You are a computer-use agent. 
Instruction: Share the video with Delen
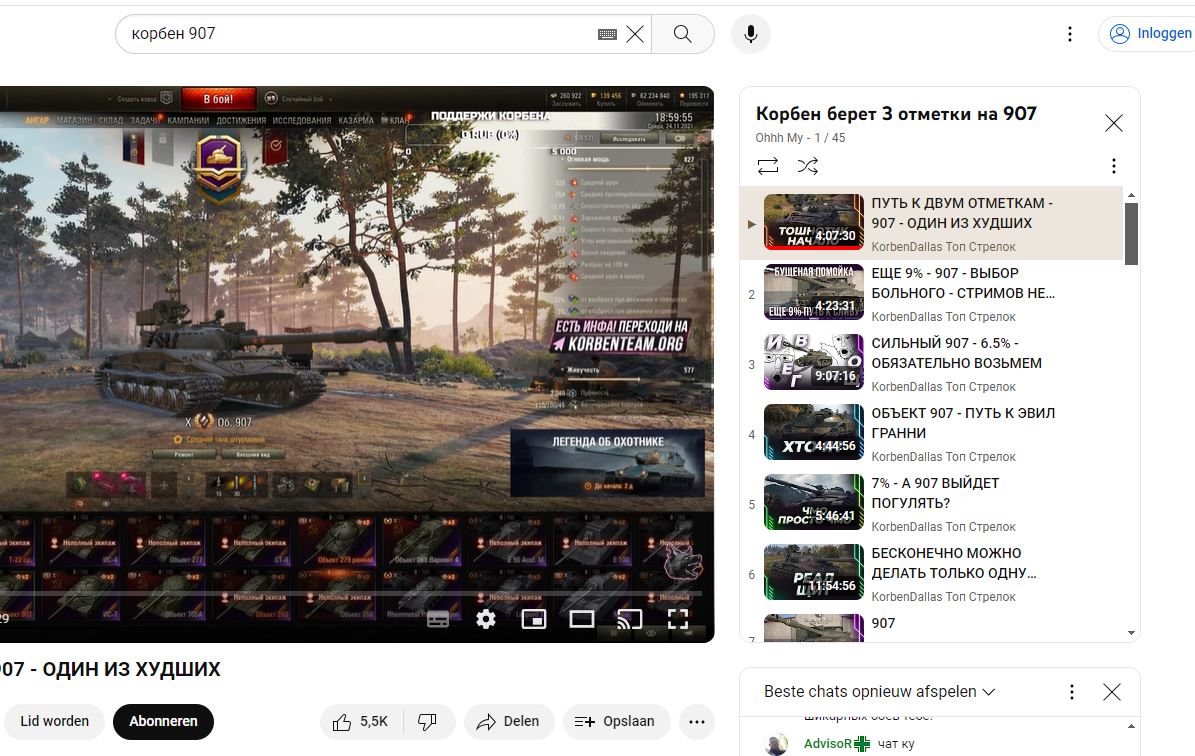pyautogui.click(x=509, y=721)
